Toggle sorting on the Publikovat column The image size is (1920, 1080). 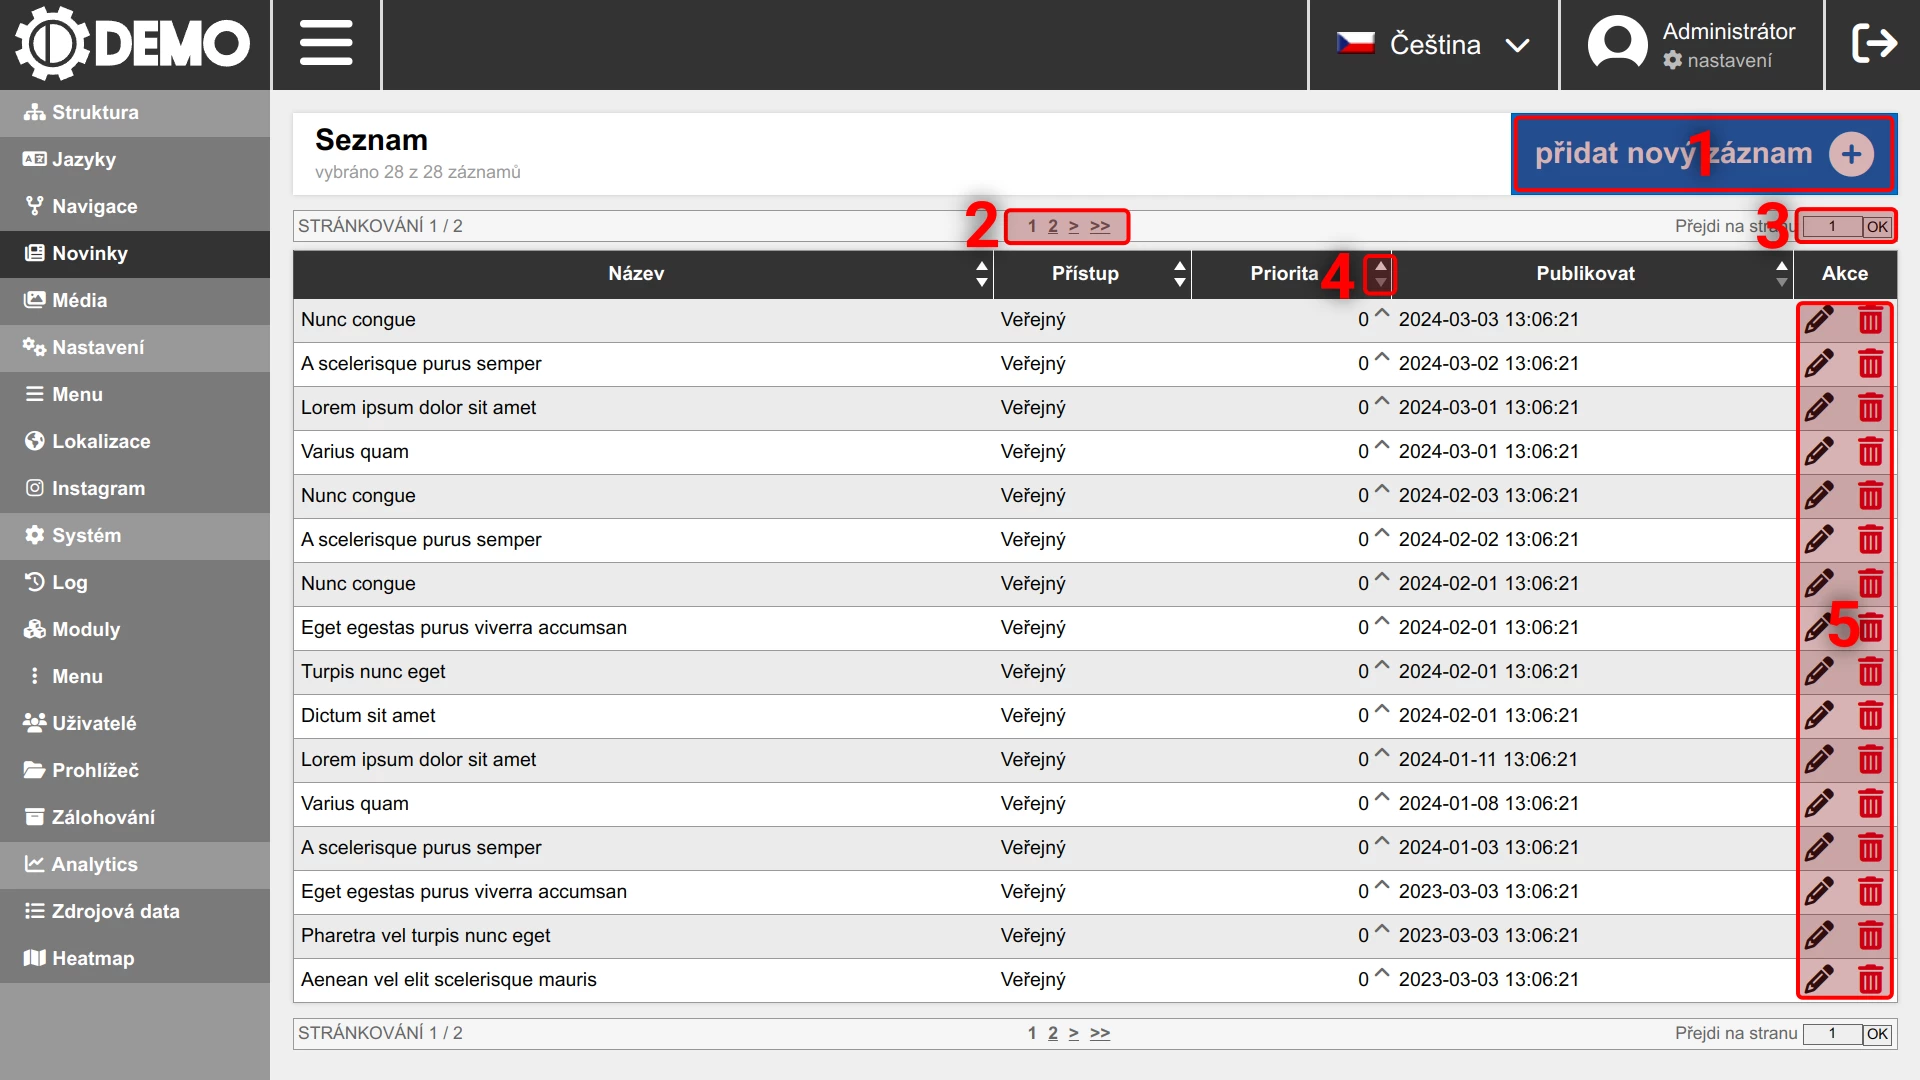[1781, 273]
